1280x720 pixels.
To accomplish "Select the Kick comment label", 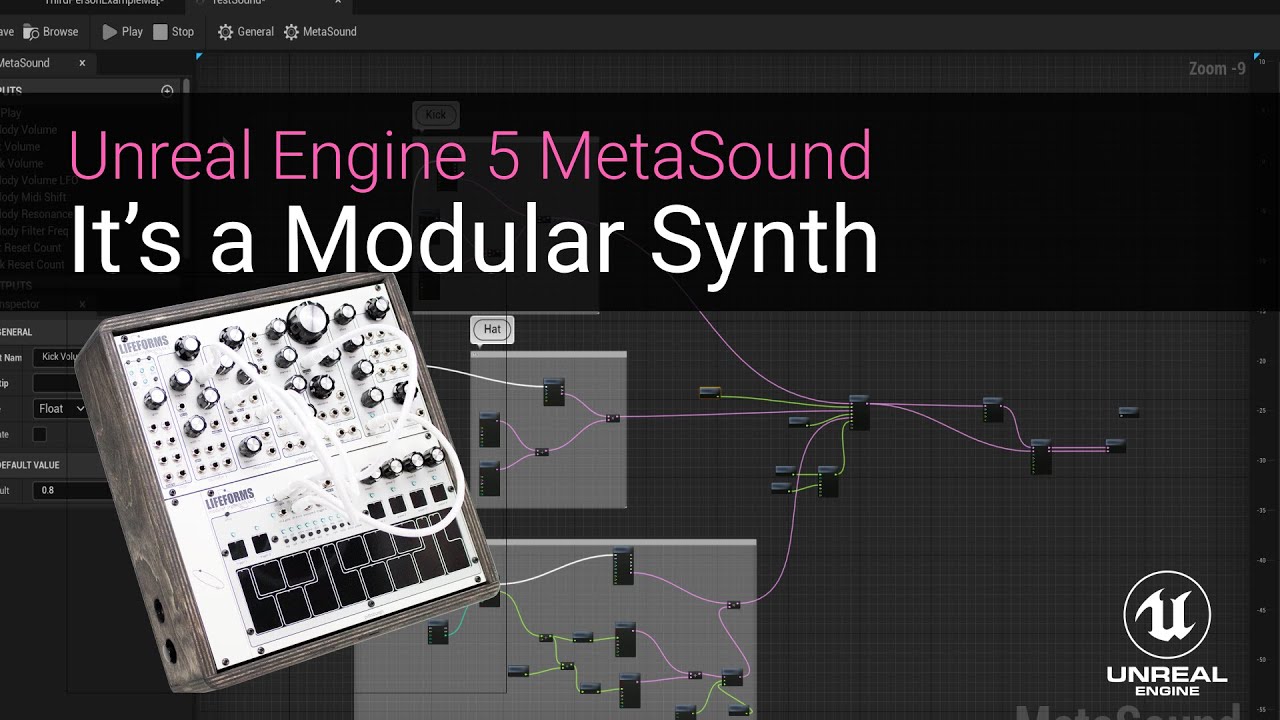I will pos(436,115).
